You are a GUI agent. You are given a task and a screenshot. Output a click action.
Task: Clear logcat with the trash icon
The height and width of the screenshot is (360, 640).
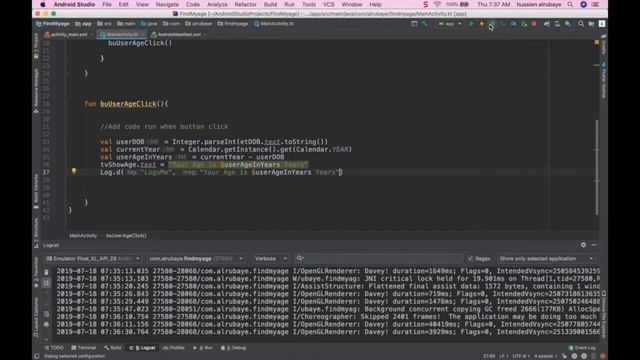[x=46, y=272]
